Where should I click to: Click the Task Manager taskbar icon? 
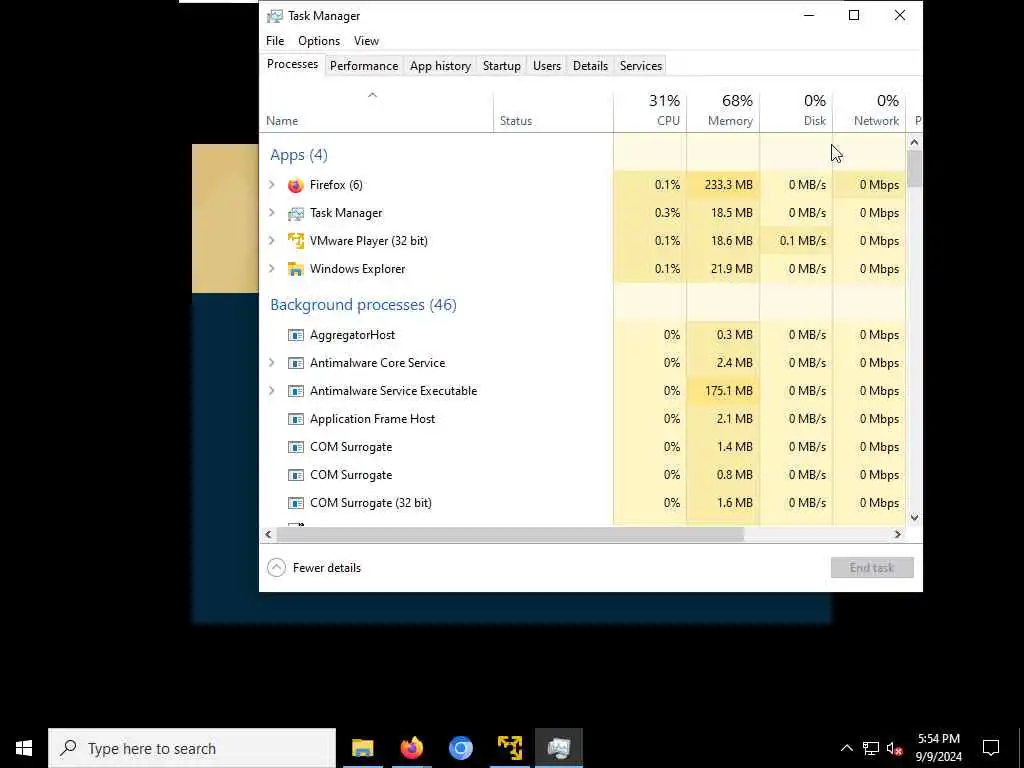(x=558, y=748)
